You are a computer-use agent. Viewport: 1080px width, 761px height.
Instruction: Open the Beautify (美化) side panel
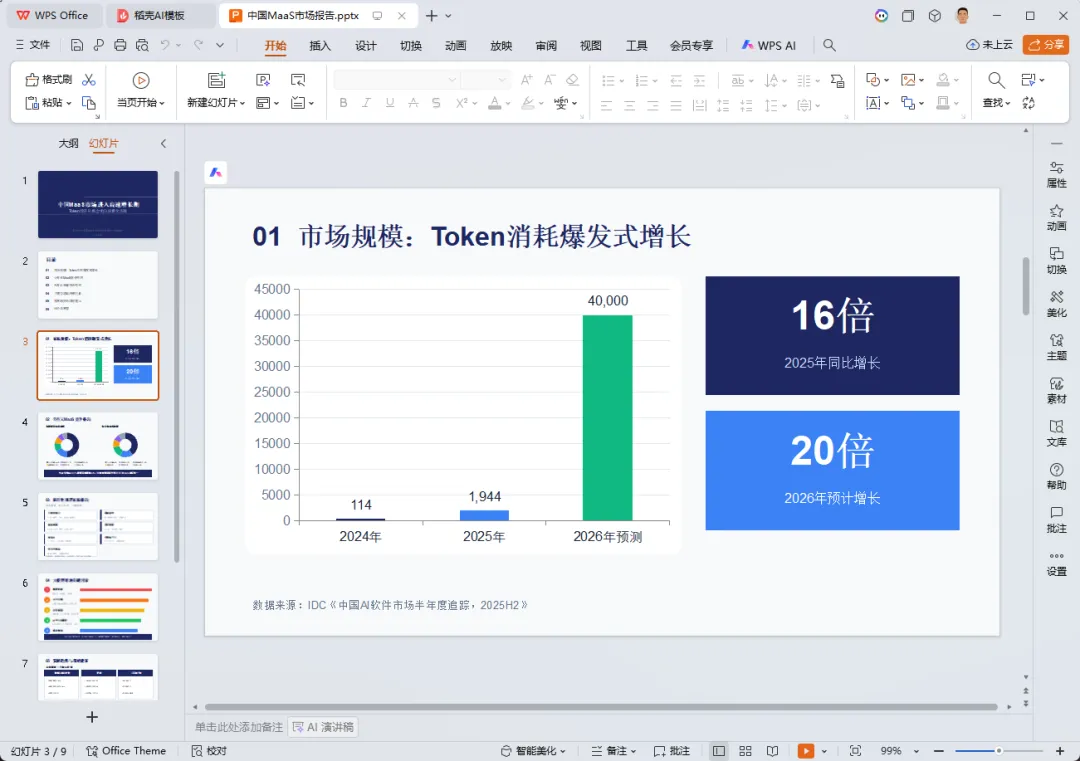click(1057, 304)
